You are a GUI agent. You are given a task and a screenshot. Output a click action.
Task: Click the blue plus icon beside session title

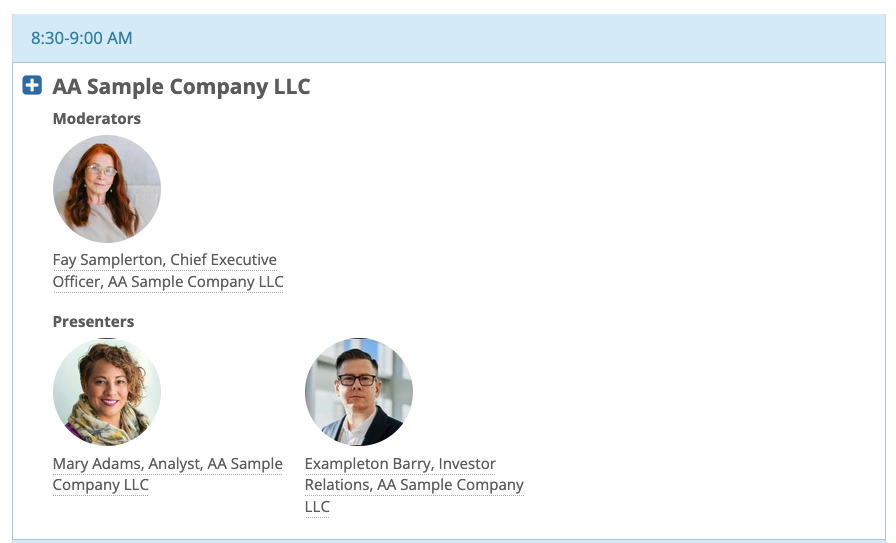32,87
